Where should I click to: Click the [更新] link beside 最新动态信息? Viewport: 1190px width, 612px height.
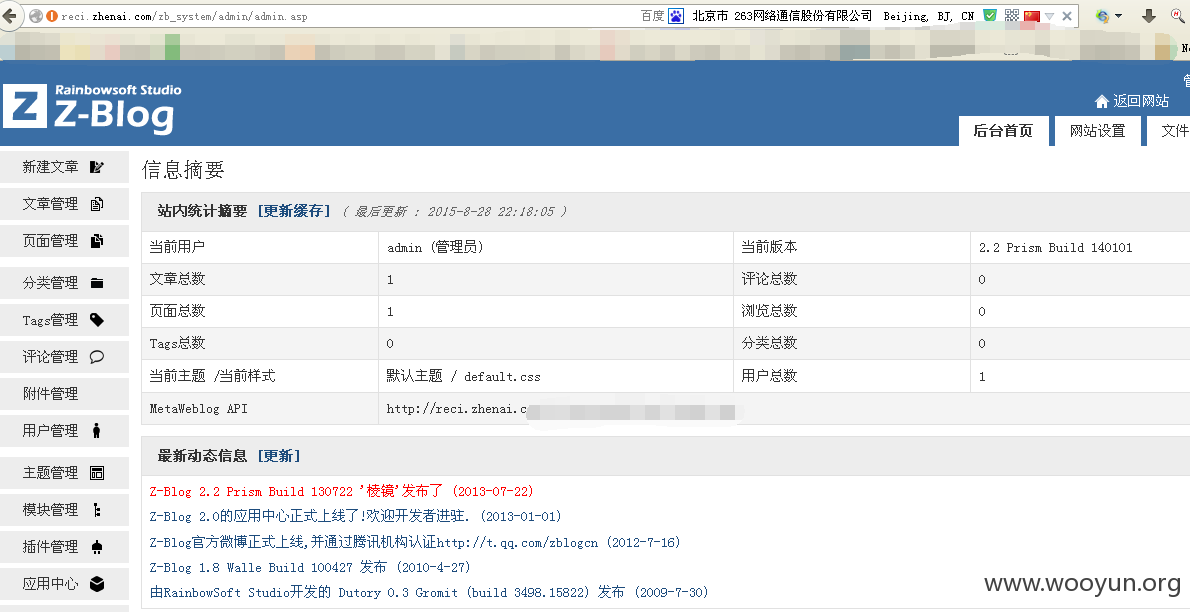[279, 456]
